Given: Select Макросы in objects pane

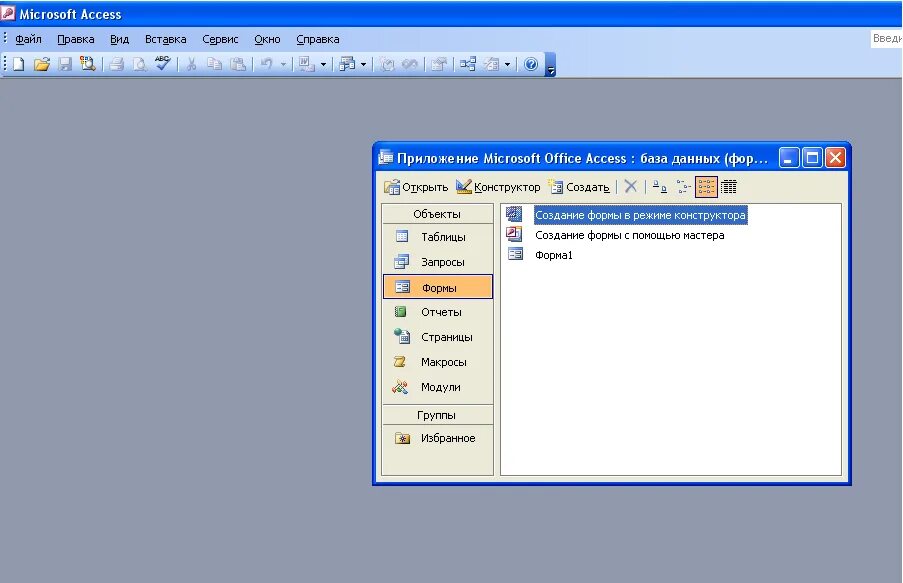Looking at the screenshot, I should pos(438,362).
